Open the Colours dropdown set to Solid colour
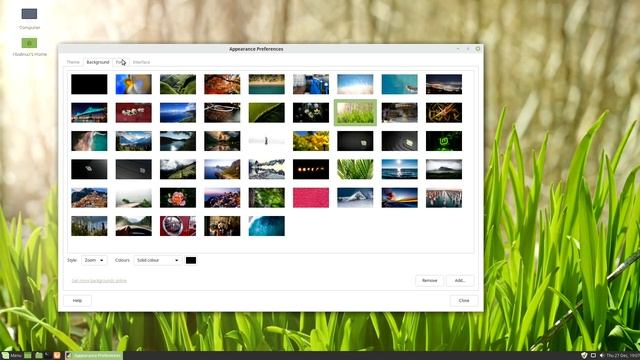640x360 pixels. (158, 260)
